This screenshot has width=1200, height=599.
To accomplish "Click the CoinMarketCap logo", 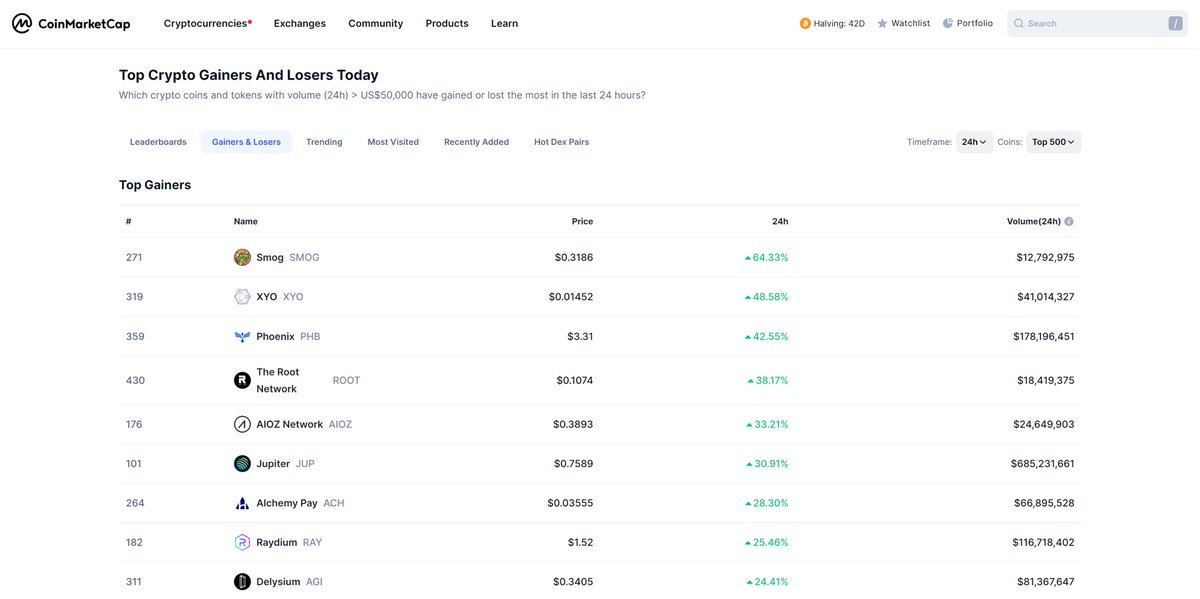I will coord(71,23).
